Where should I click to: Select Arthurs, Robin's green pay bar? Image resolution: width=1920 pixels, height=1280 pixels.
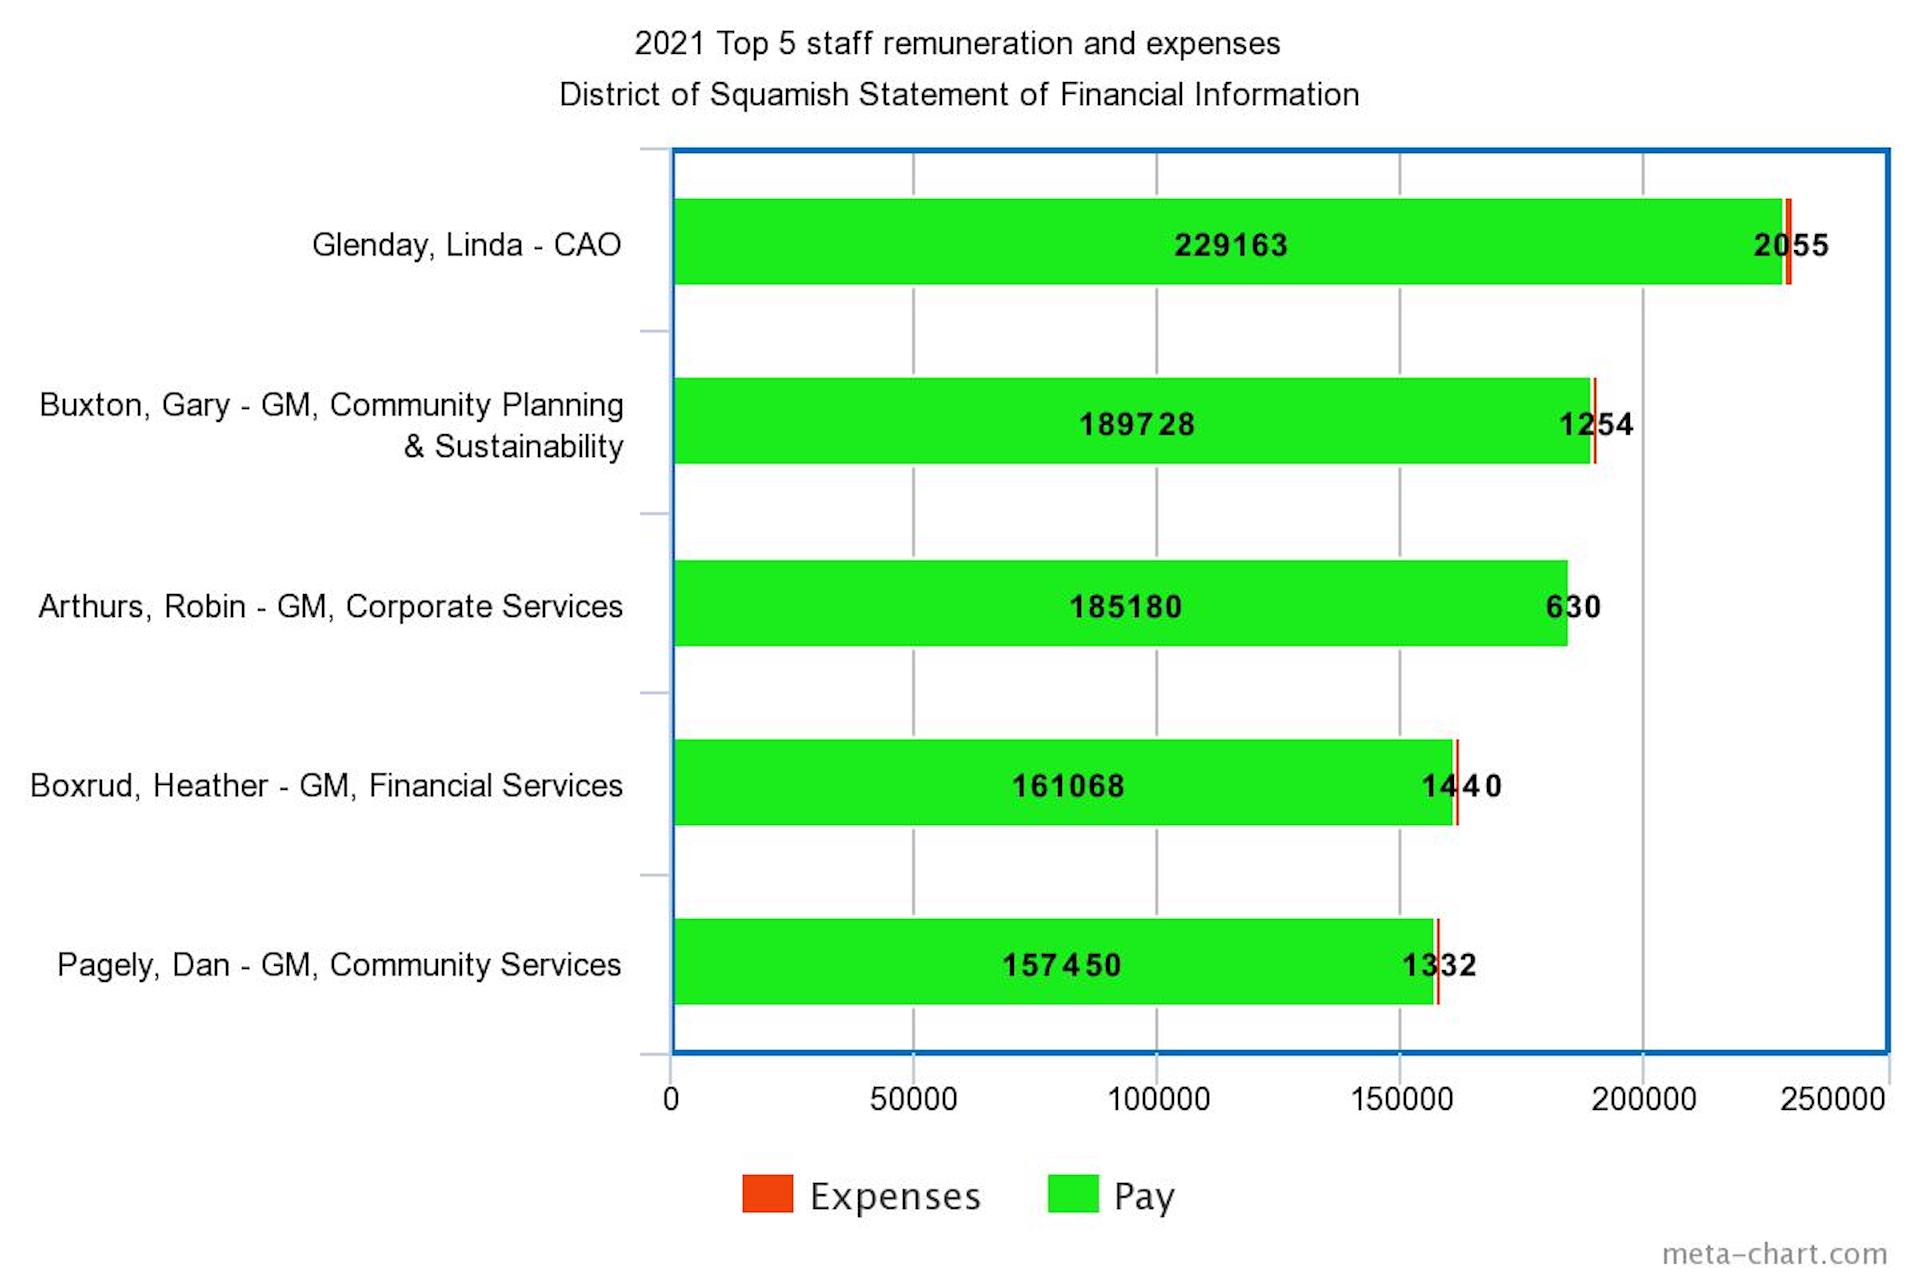[1120, 603]
